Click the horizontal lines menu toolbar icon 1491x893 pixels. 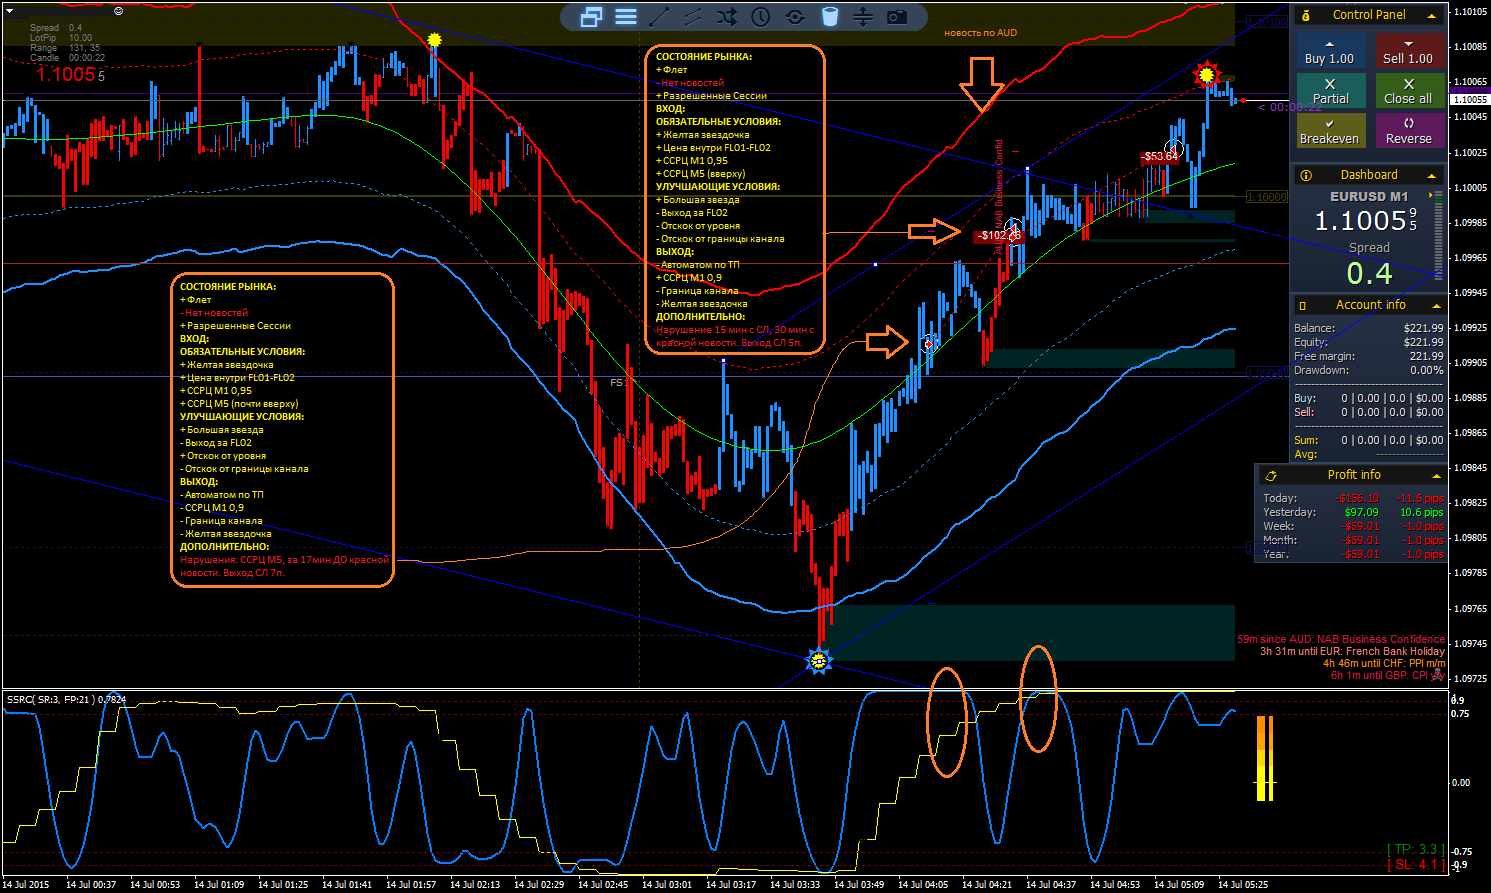coord(626,17)
